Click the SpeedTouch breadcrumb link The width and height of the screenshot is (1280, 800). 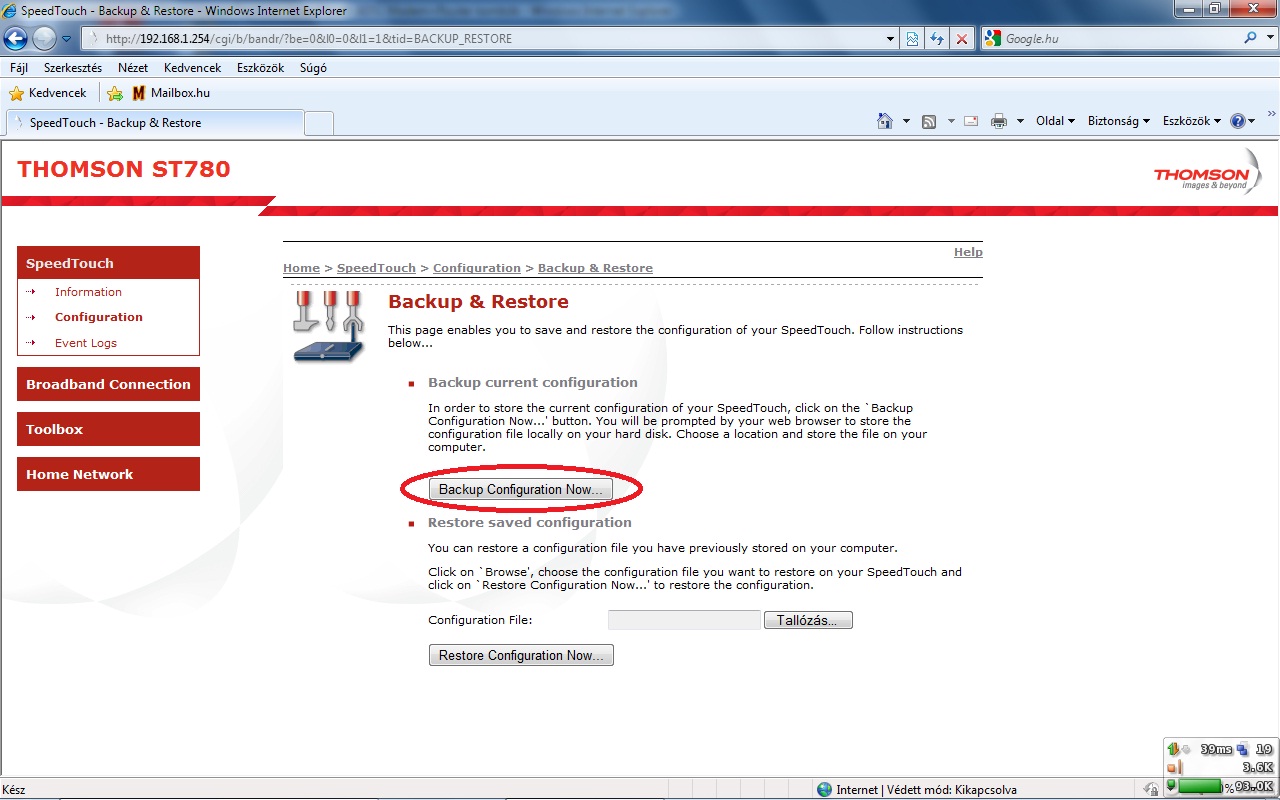[x=376, y=268]
